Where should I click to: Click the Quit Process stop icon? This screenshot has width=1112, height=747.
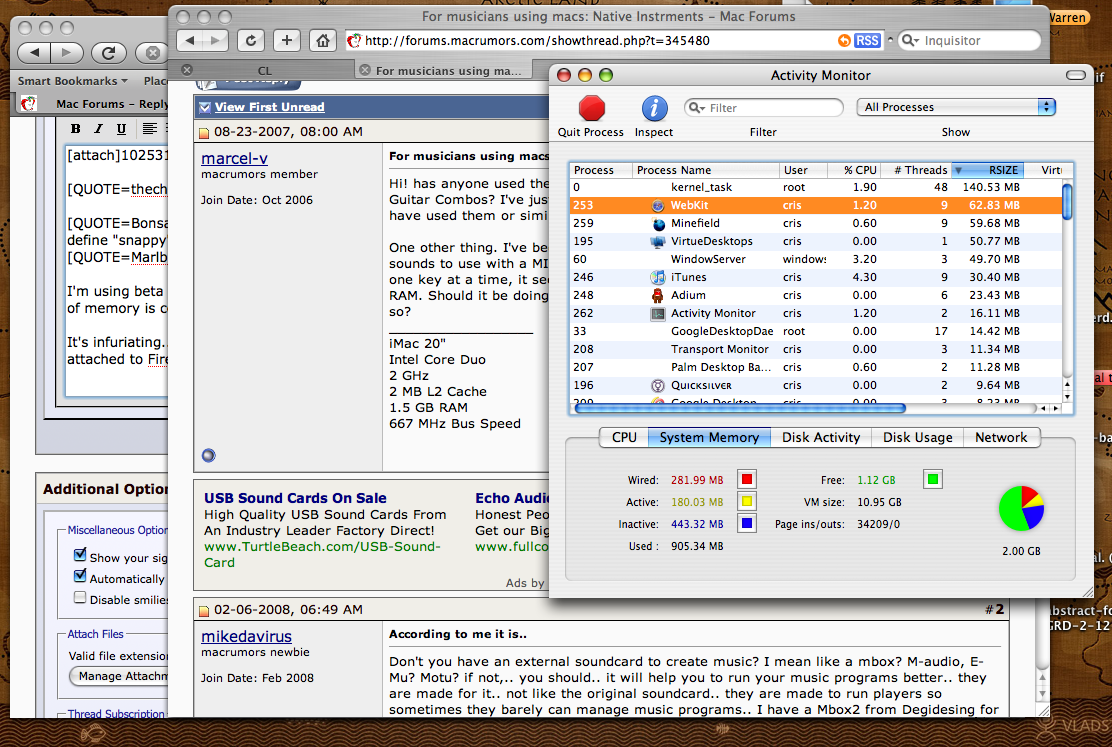point(591,109)
